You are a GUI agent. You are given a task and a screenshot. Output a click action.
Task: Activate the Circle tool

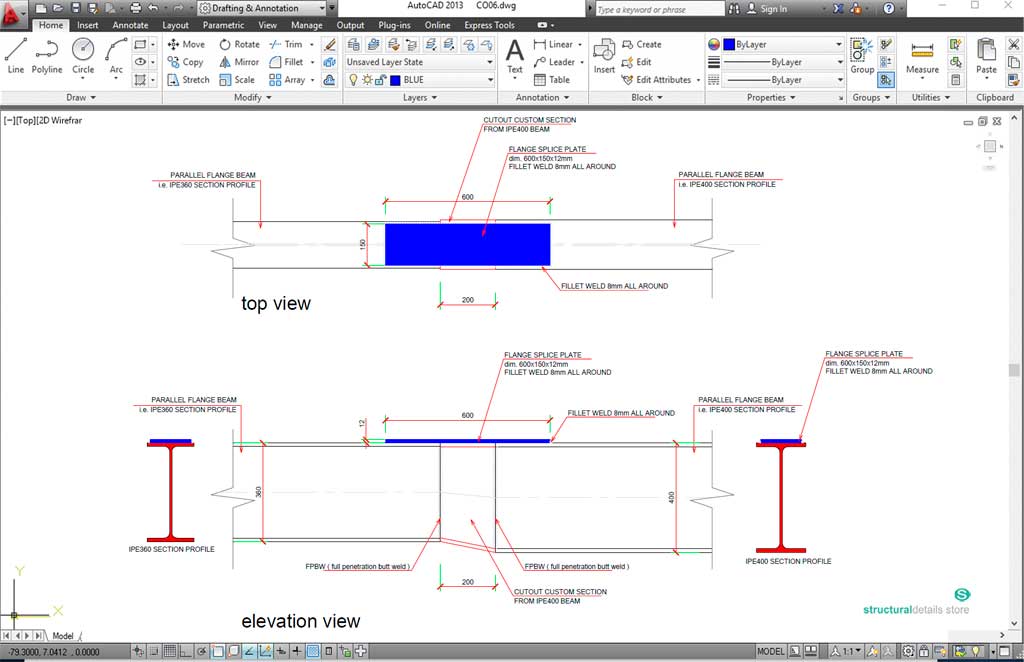click(x=83, y=56)
